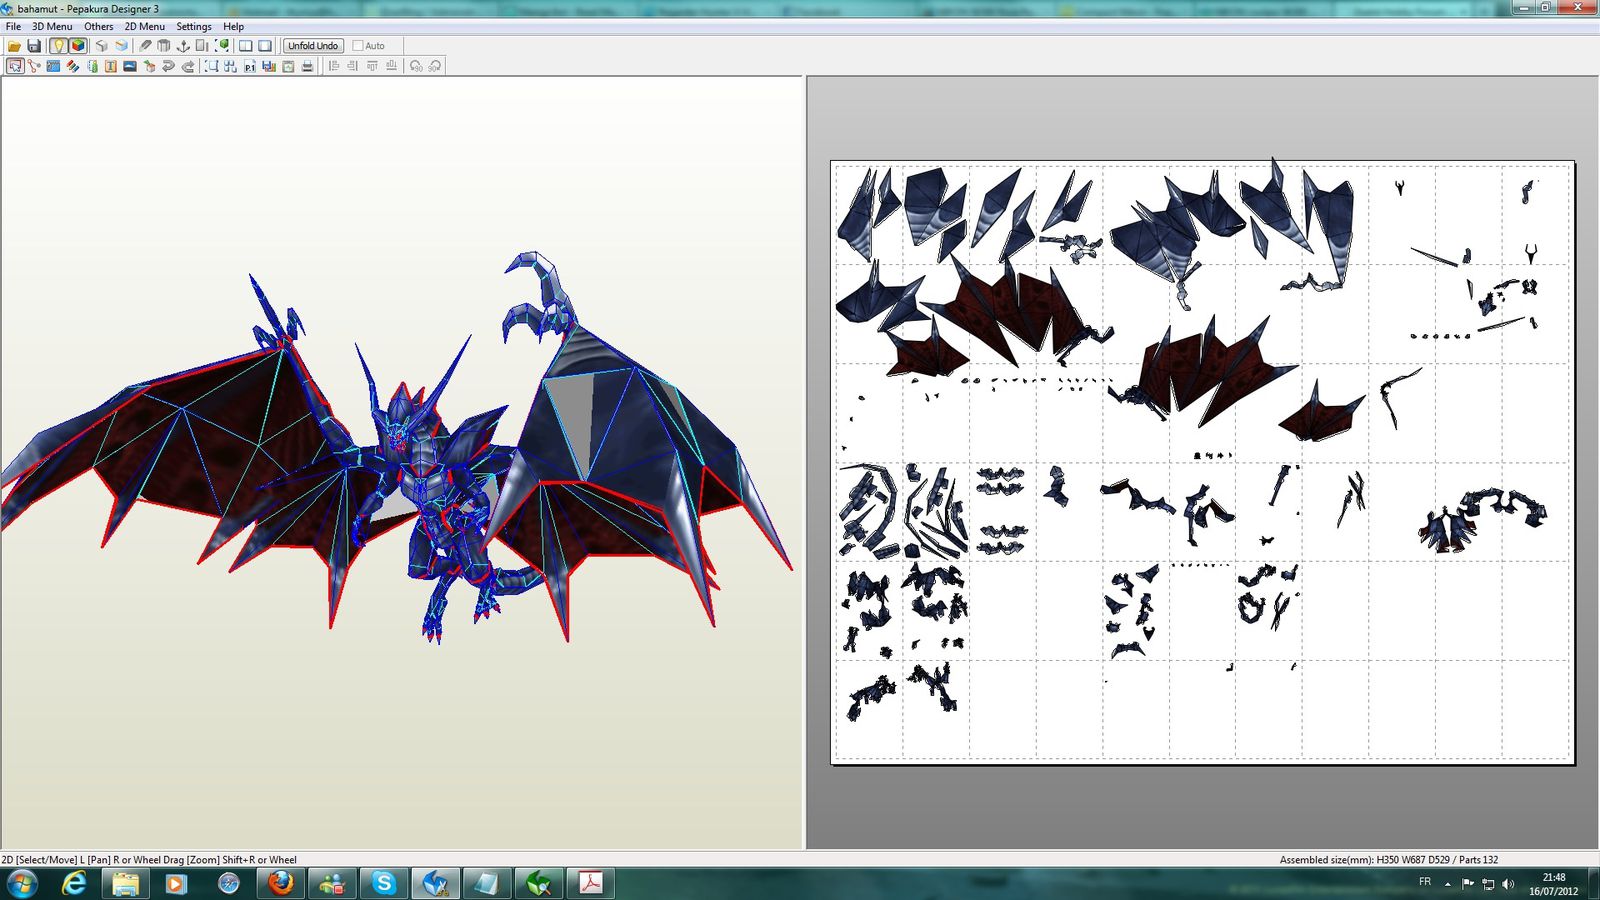Open the 3D Menu
1600x900 pixels.
pyautogui.click(x=52, y=27)
